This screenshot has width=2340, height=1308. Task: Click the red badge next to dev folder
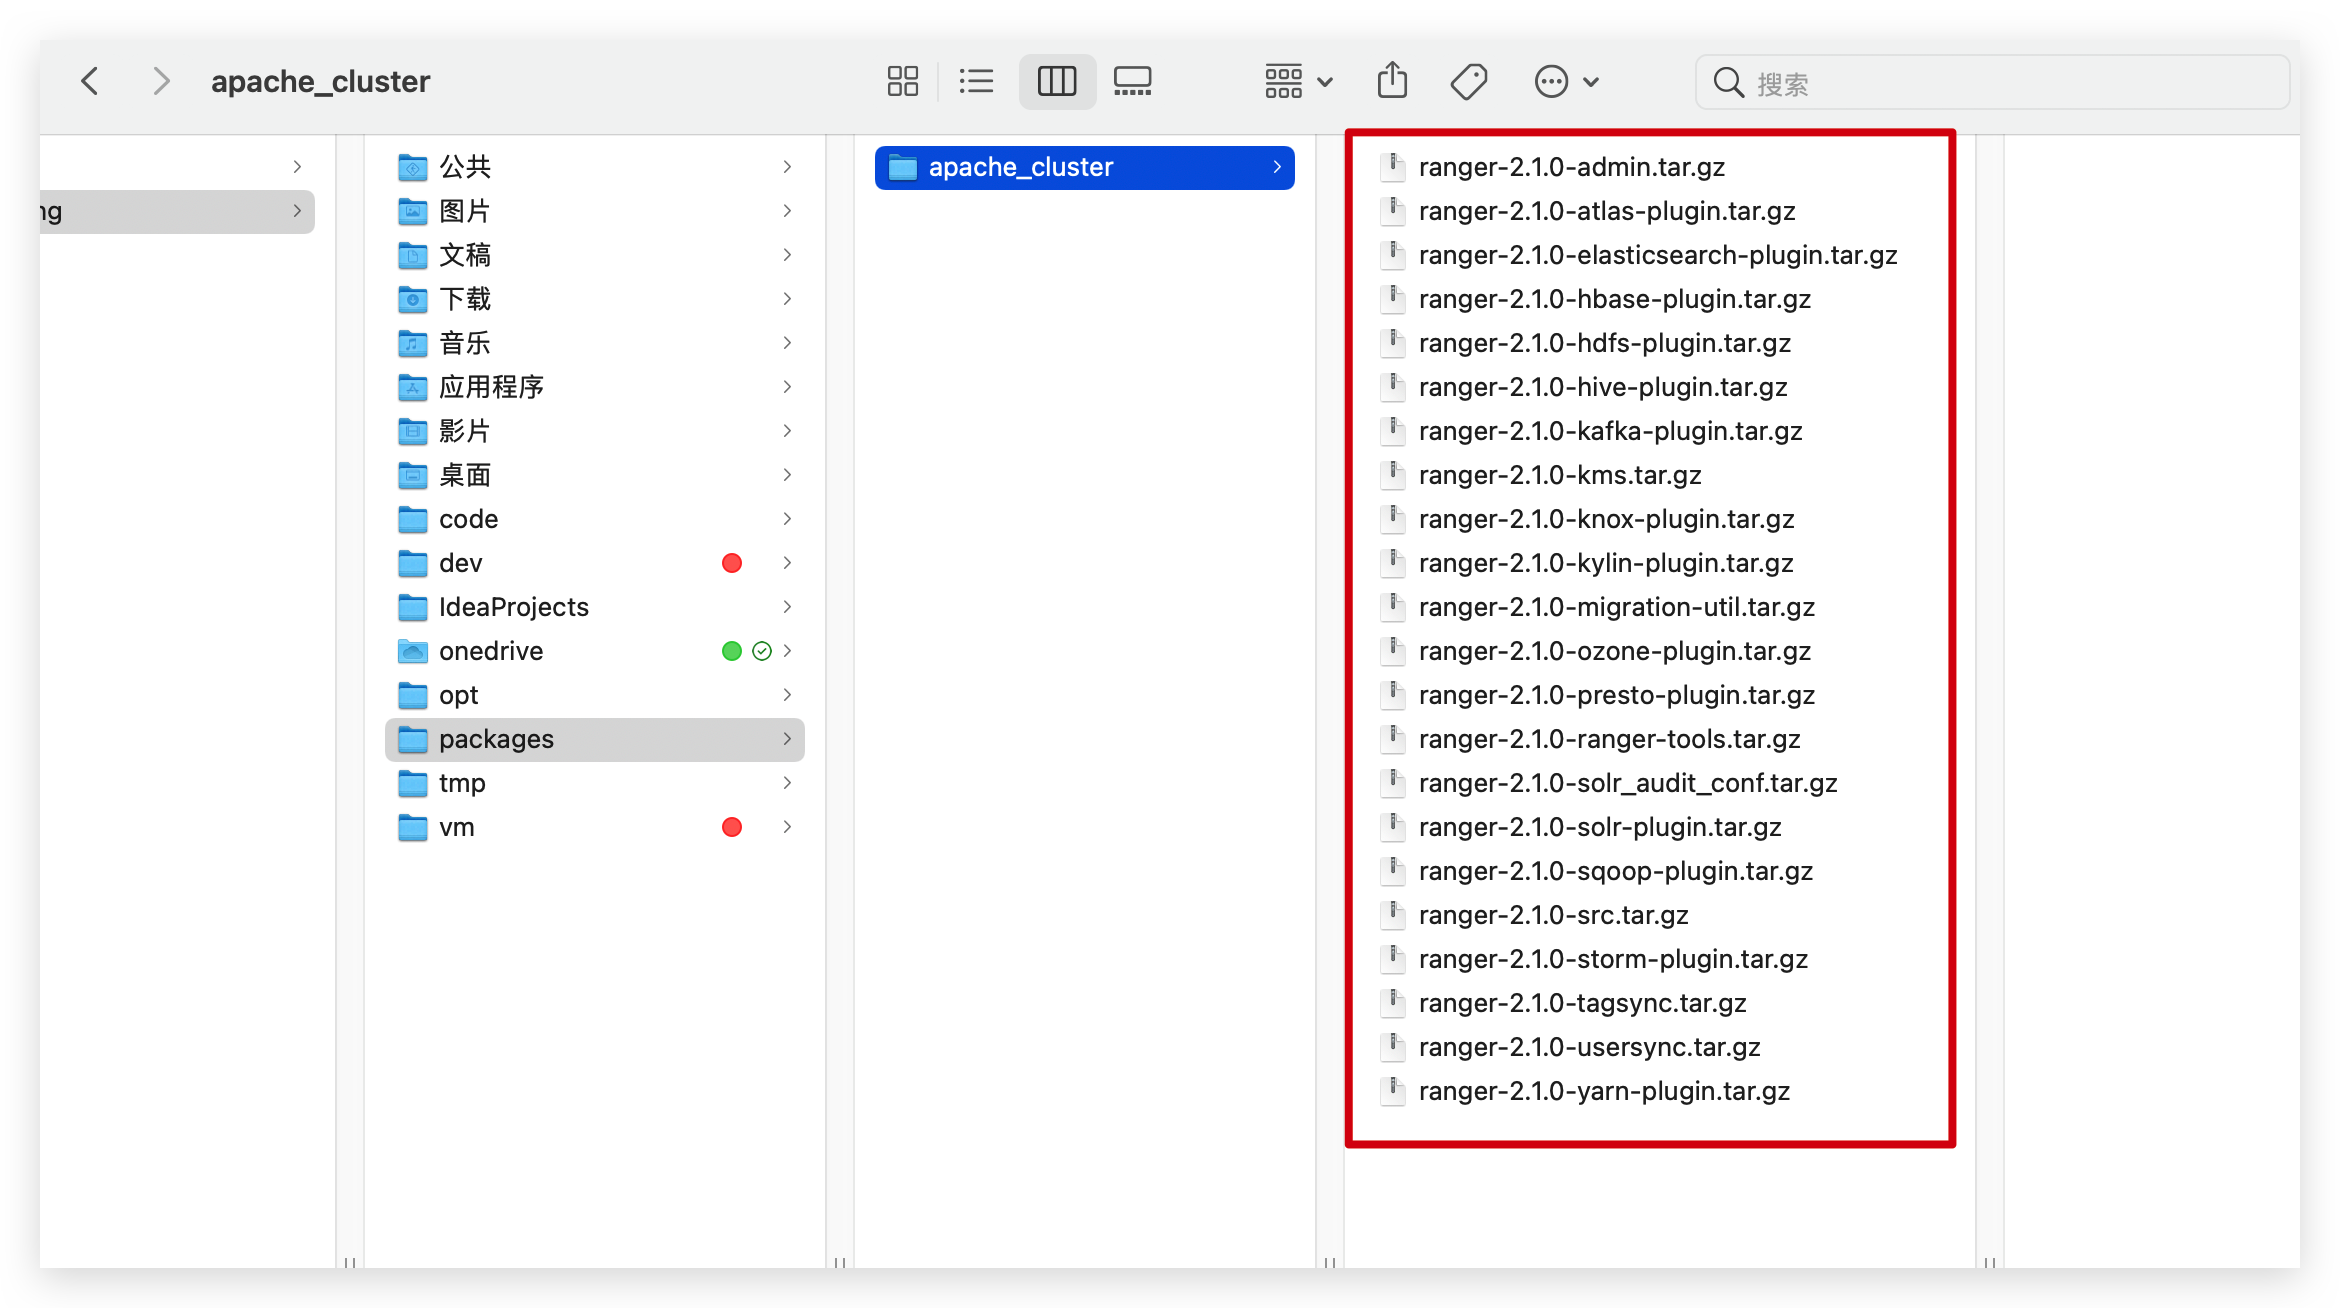coord(732,563)
